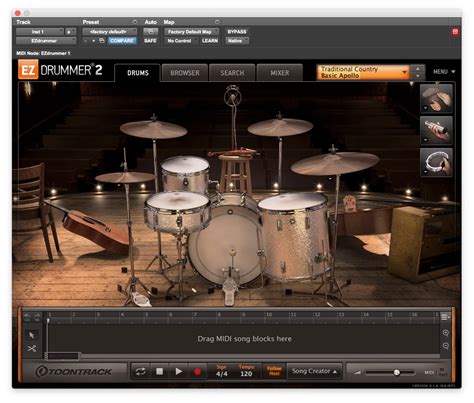
Task: Click the Sign 4/4 time signature field
Action: pos(222,371)
